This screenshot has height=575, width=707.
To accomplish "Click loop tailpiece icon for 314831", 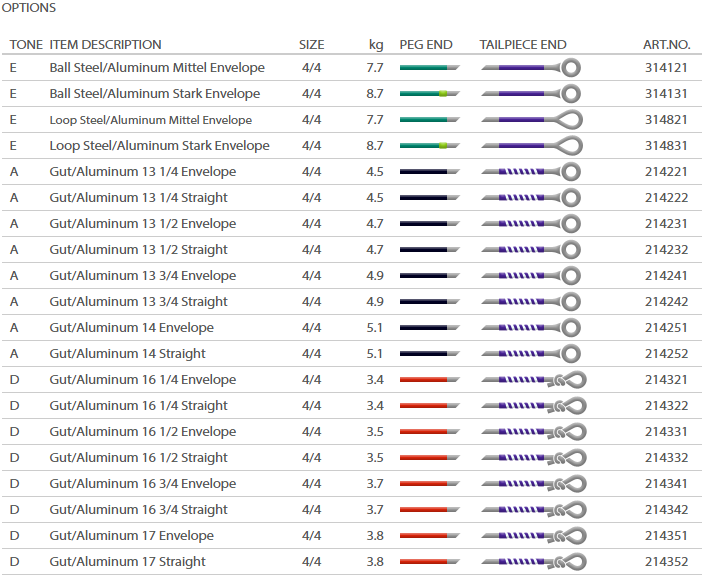I will pos(532,146).
